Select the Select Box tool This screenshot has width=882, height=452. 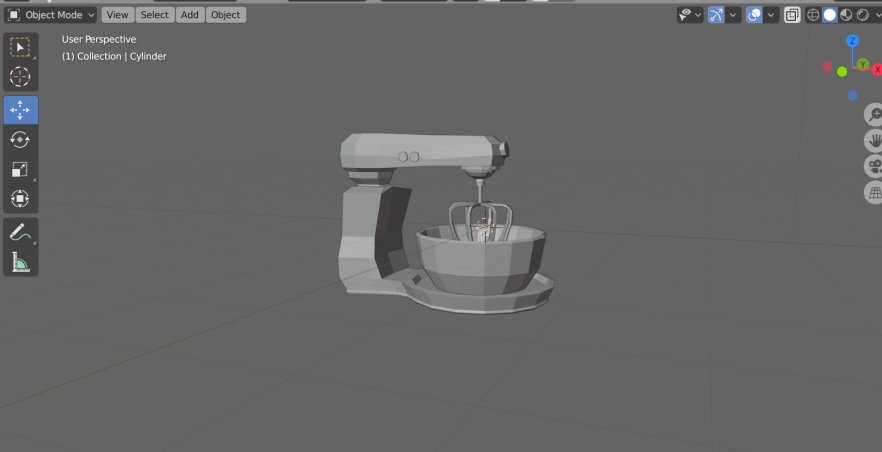[20, 47]
